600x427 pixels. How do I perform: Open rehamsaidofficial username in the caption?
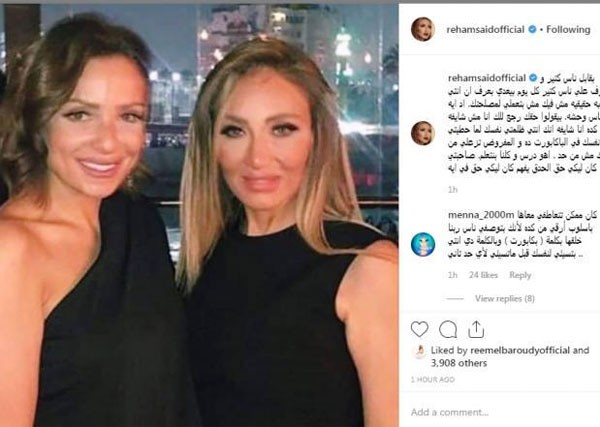487,78
